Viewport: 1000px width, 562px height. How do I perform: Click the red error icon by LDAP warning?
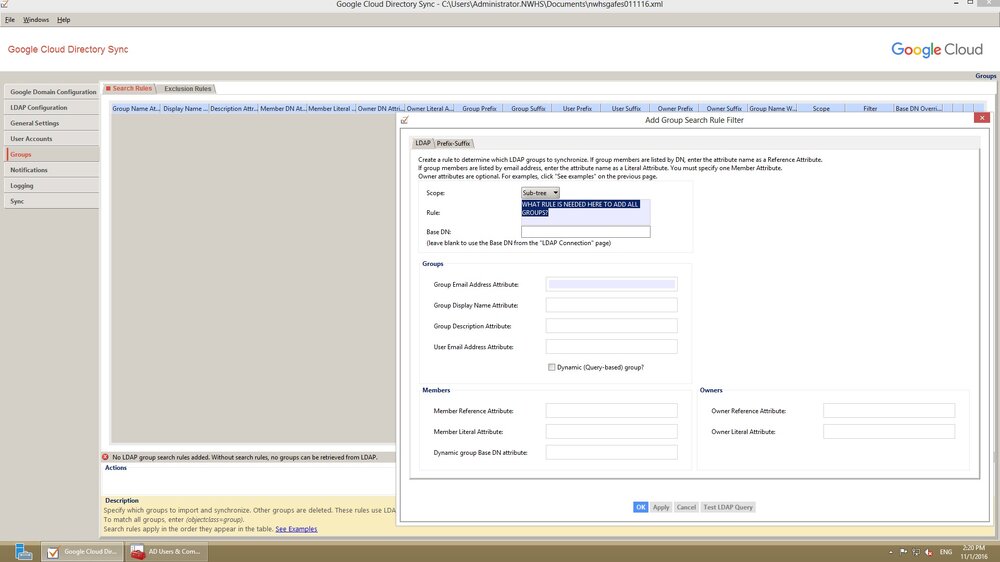pos(106,457)
